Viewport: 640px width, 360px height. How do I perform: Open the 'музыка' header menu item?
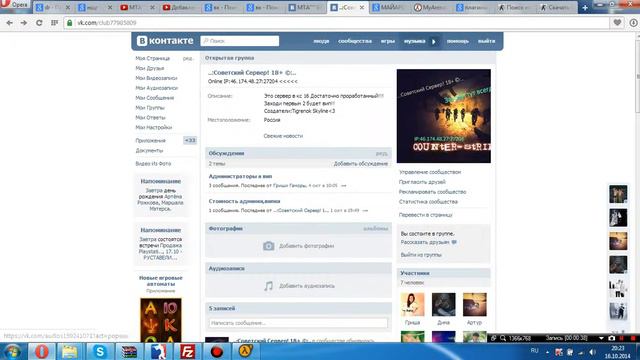coord(415,41)
